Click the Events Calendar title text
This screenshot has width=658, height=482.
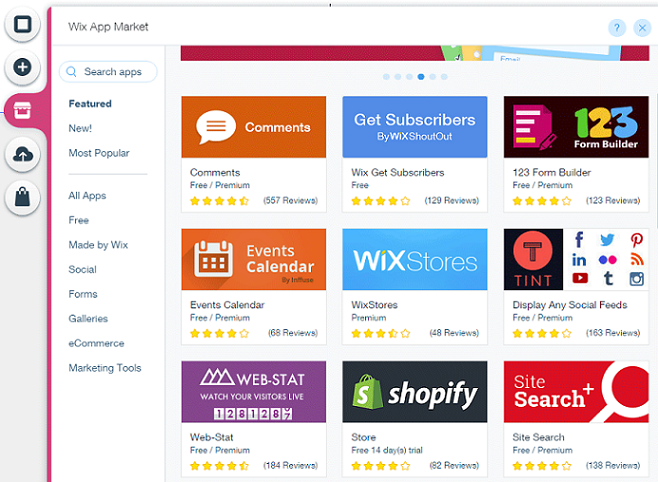coord(227,305)
